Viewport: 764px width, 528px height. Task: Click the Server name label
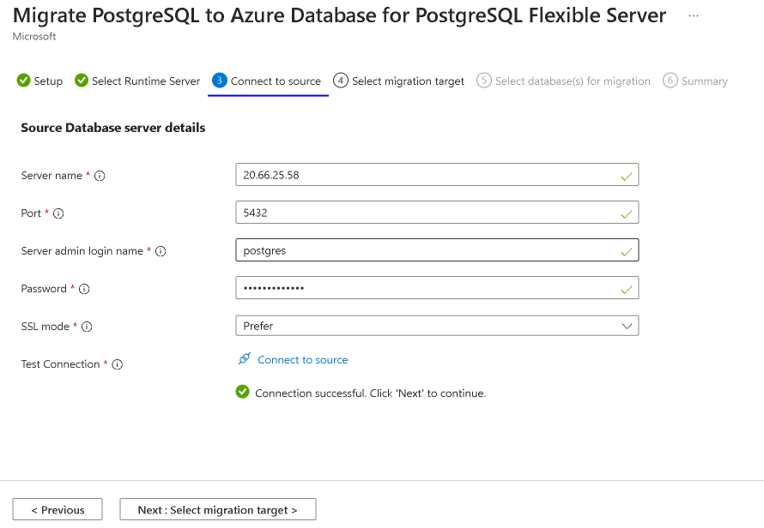pos(52,175)
